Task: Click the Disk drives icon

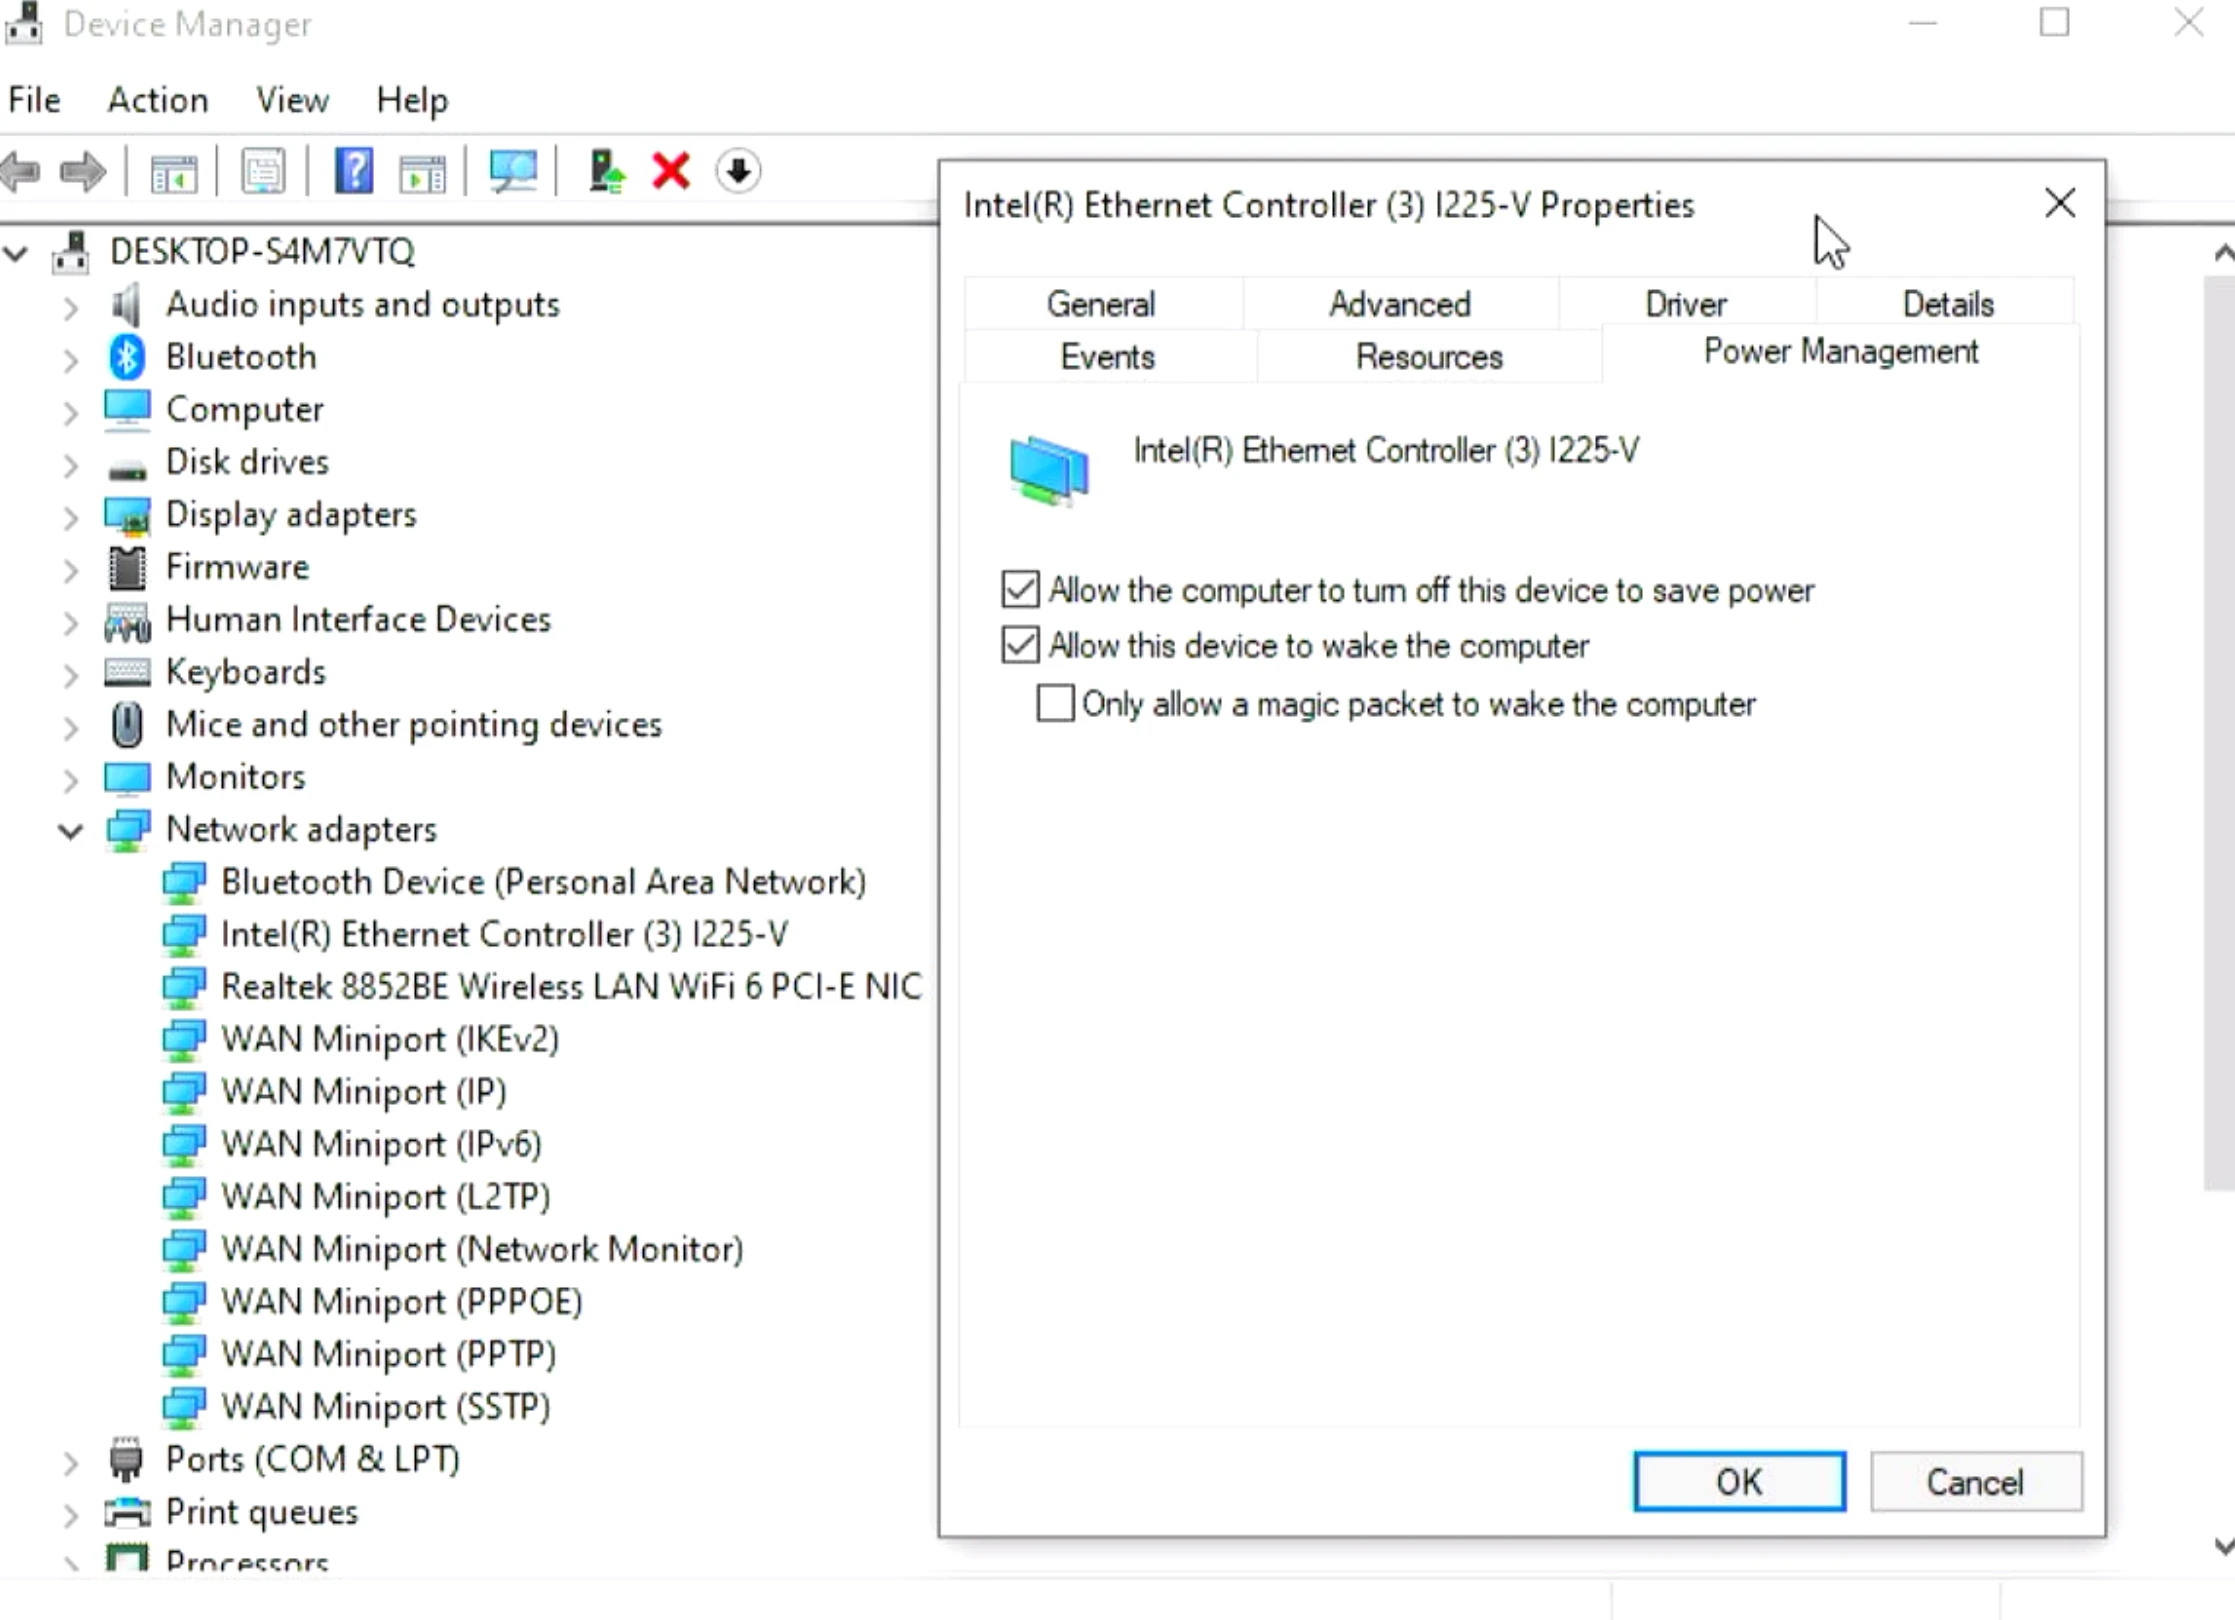Action: point(127,468)
